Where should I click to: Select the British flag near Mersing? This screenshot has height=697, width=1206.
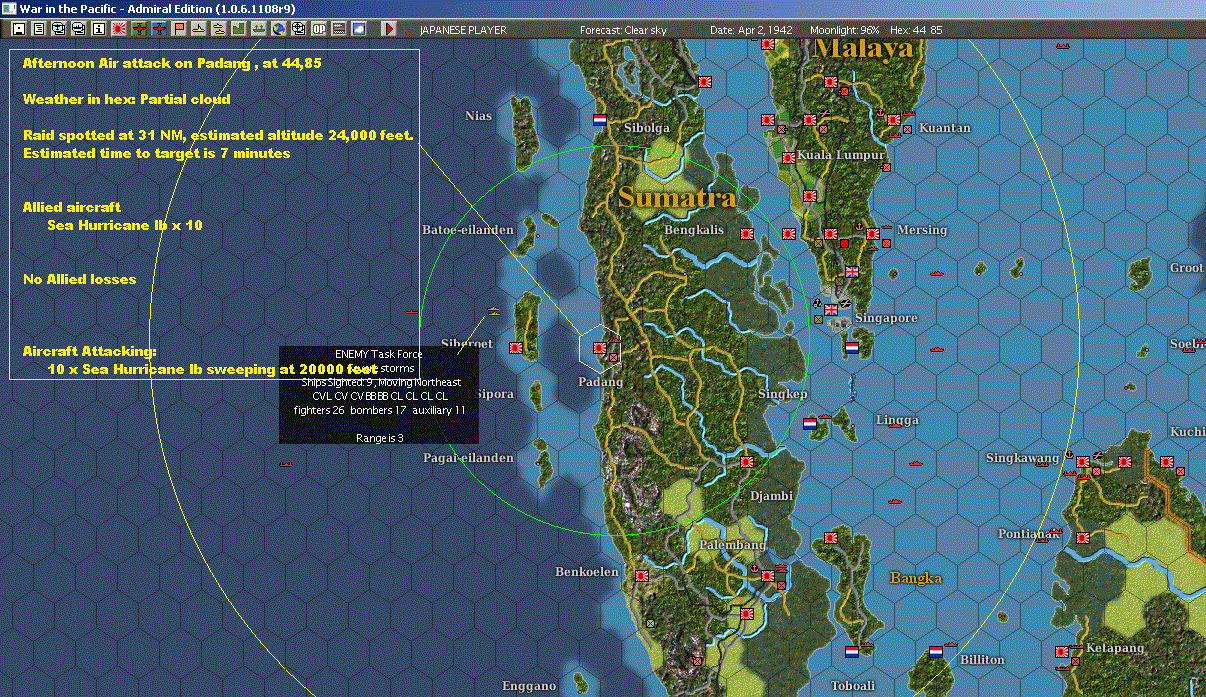click(x=852, y=272)
